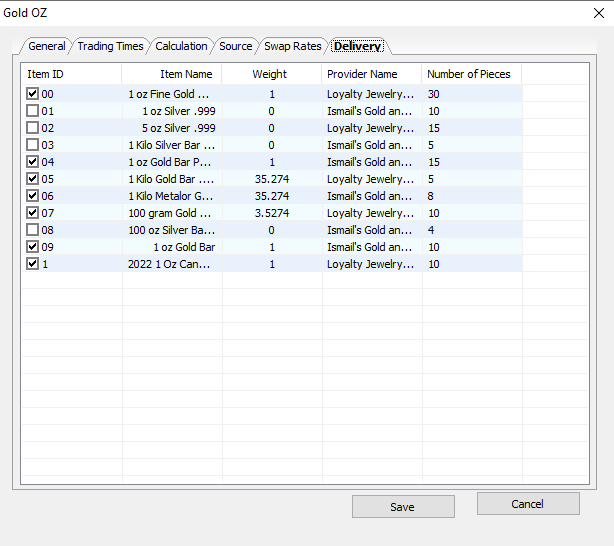Toggle the checkbox for item 08
The width and height of the screenshot is (614, 546).
pos(33,230)
